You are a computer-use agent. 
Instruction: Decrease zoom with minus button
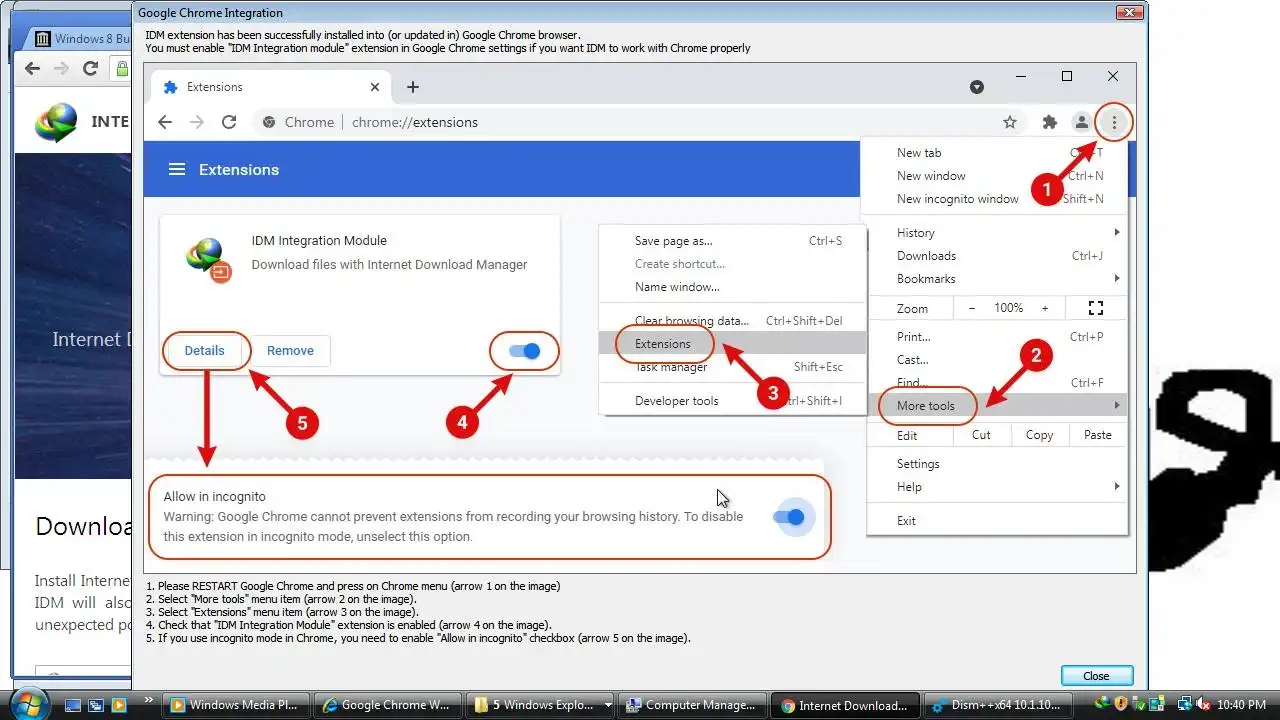point(972,308)
